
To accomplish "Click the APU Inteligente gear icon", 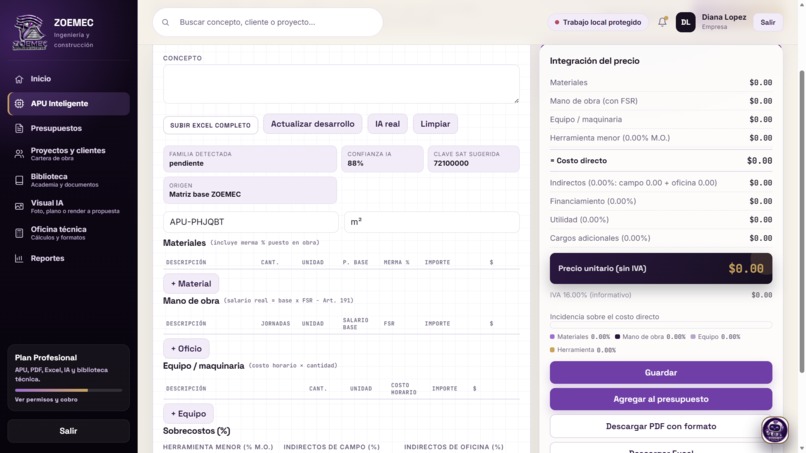I will pyautogui.click(x=19, y=104).
